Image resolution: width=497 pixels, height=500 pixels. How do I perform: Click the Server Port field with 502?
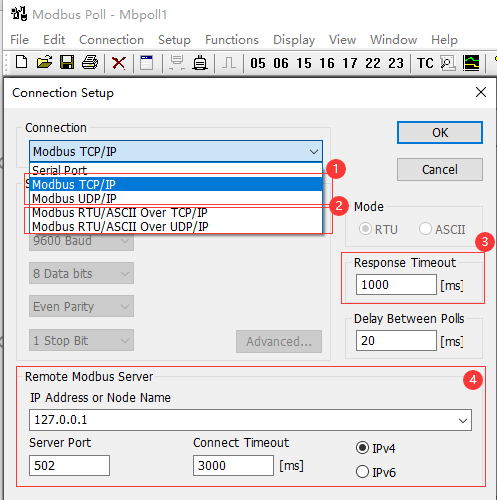pyautogui.click(x=69, y=465)
